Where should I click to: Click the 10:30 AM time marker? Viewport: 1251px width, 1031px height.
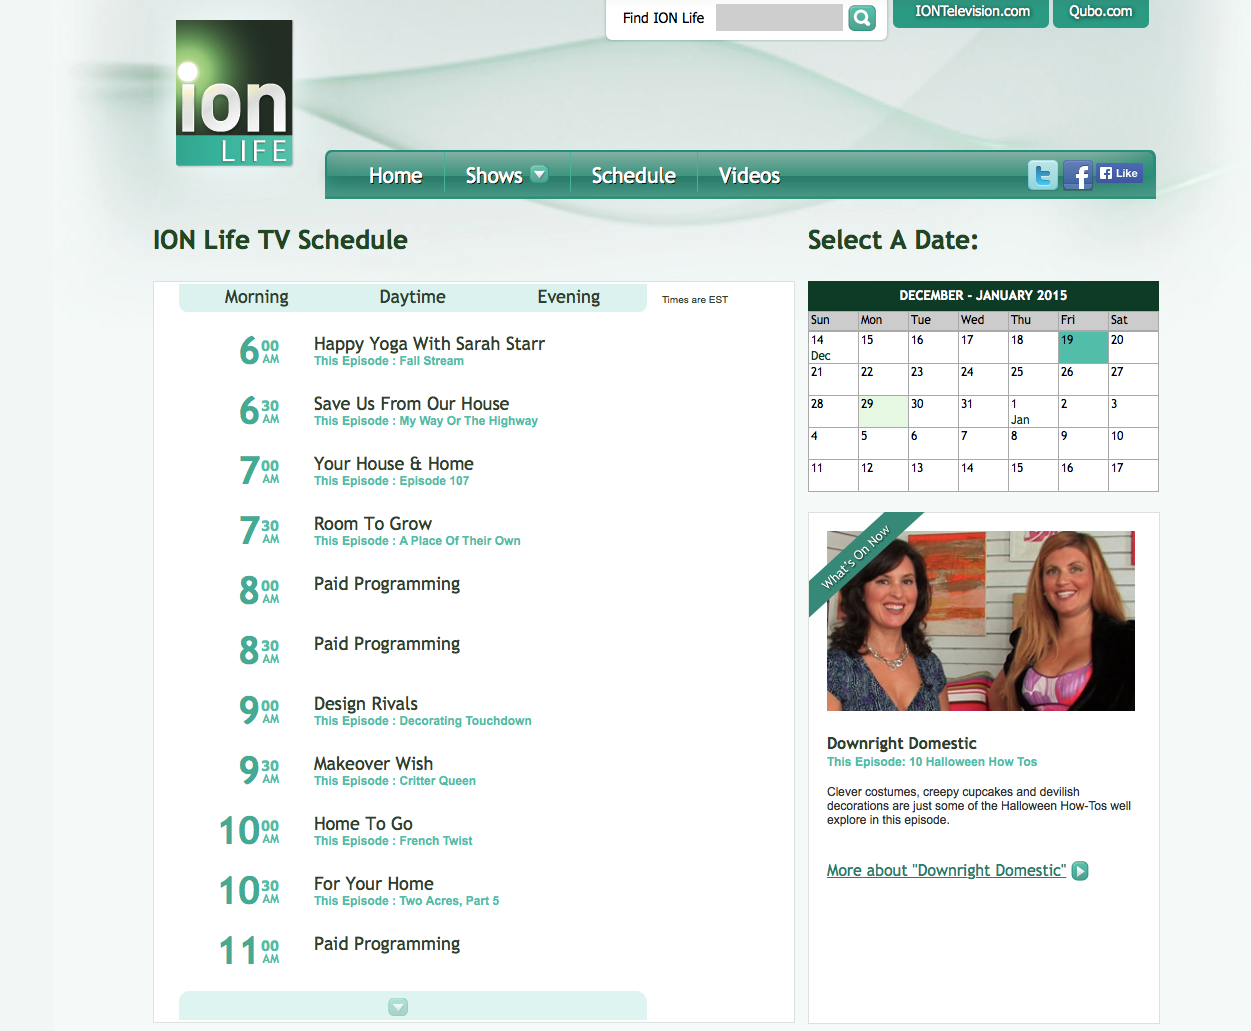point(249,890)
